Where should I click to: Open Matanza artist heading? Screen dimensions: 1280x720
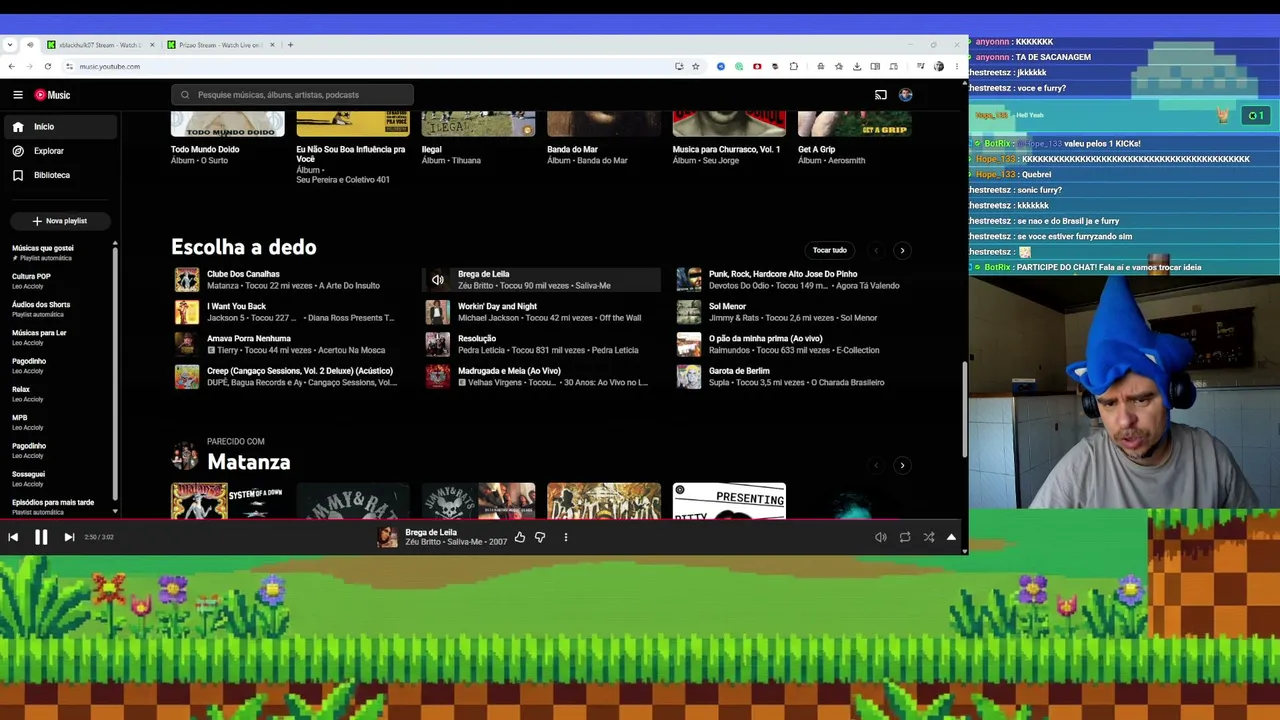248,462
